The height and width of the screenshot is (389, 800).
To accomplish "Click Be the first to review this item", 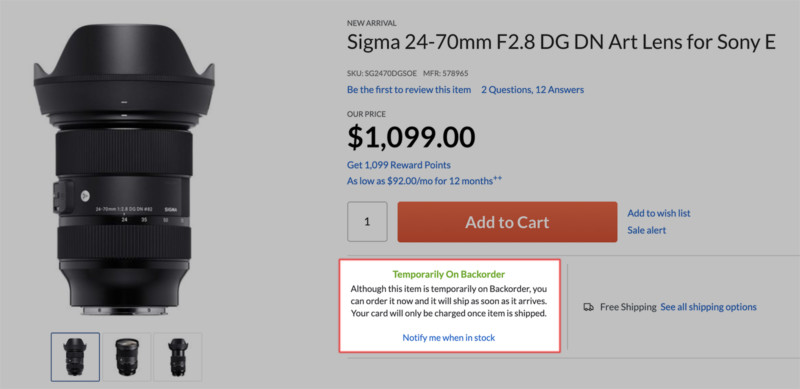I will click(409, 90).
